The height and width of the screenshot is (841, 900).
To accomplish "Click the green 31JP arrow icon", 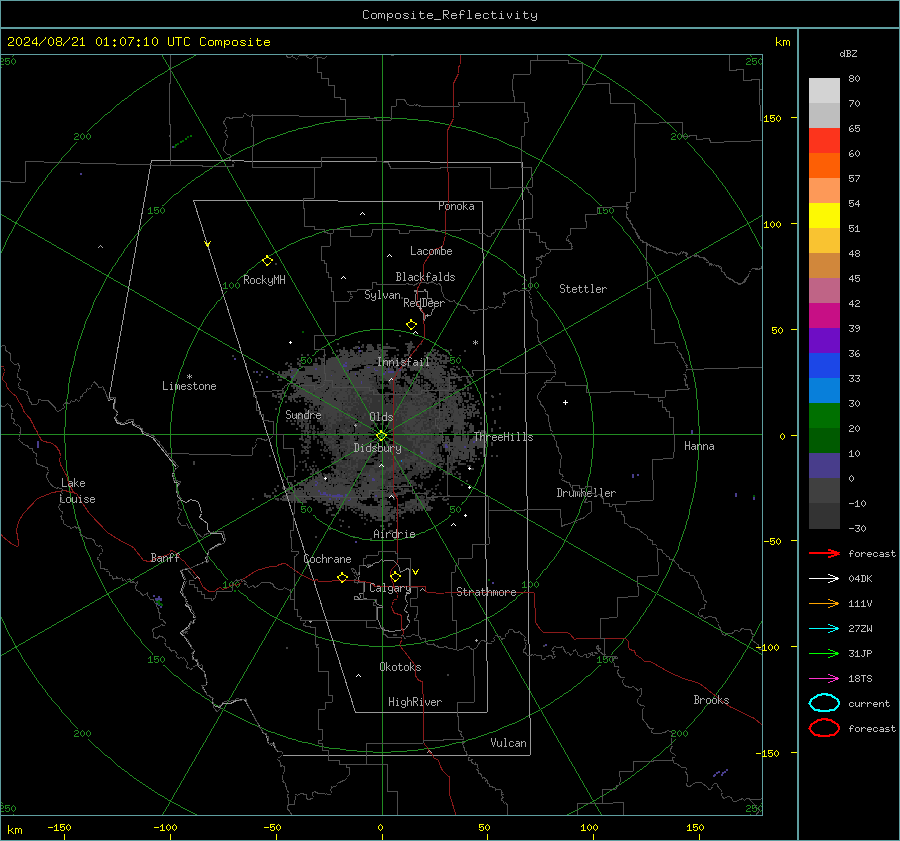I will point(824,653).
